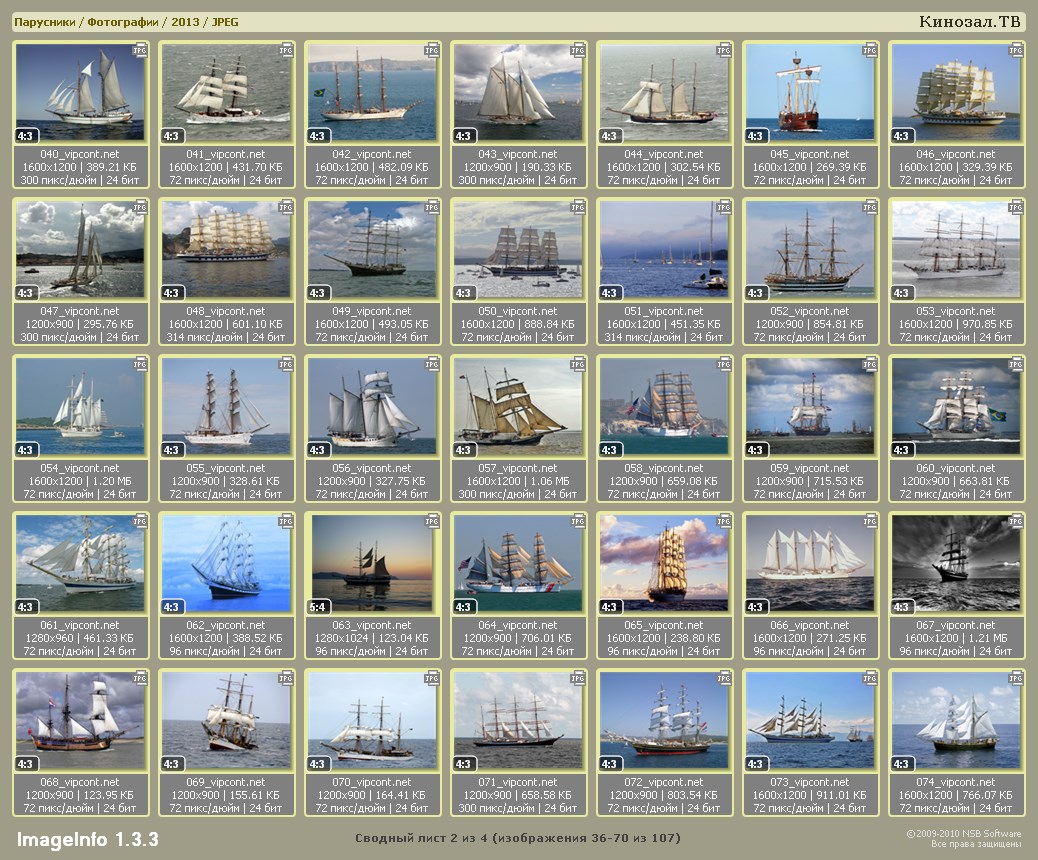
Task: Click the 065_vipcont.net file name label
Action: pos(664,625)
